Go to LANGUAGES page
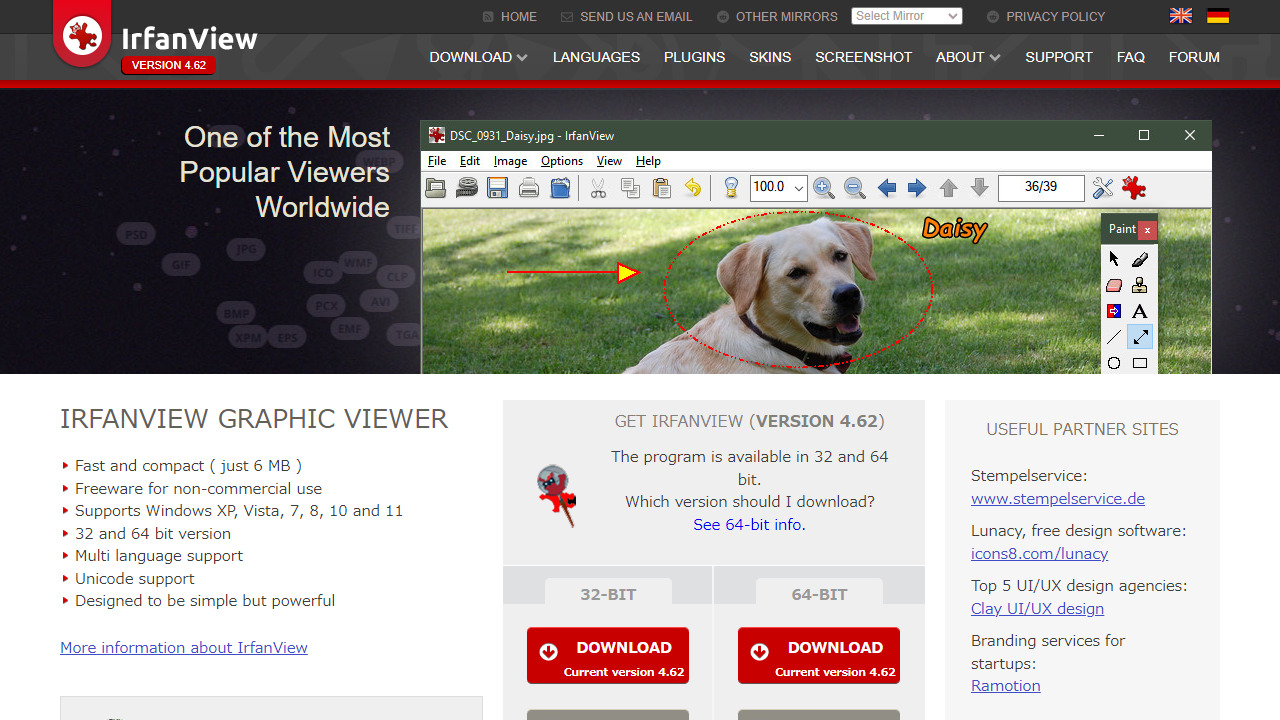 (596, 57)
